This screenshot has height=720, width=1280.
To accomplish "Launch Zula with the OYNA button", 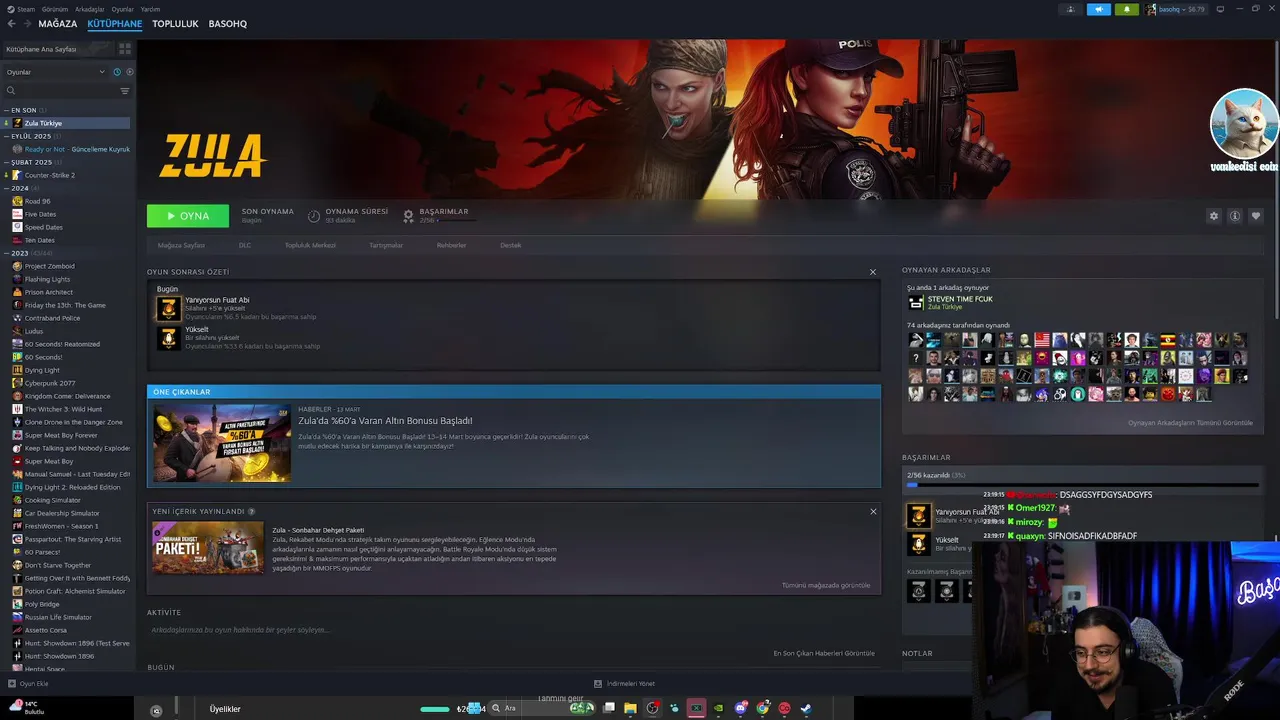I will coord(188,216).
